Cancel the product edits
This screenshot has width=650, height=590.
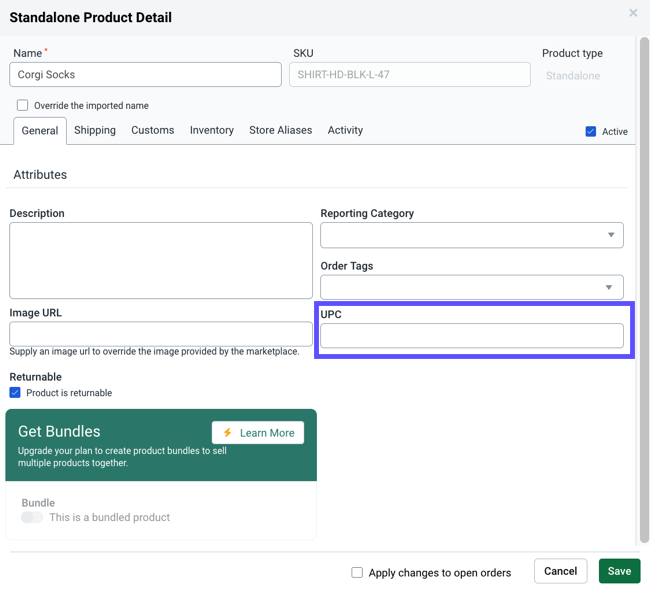click(560, 571)
